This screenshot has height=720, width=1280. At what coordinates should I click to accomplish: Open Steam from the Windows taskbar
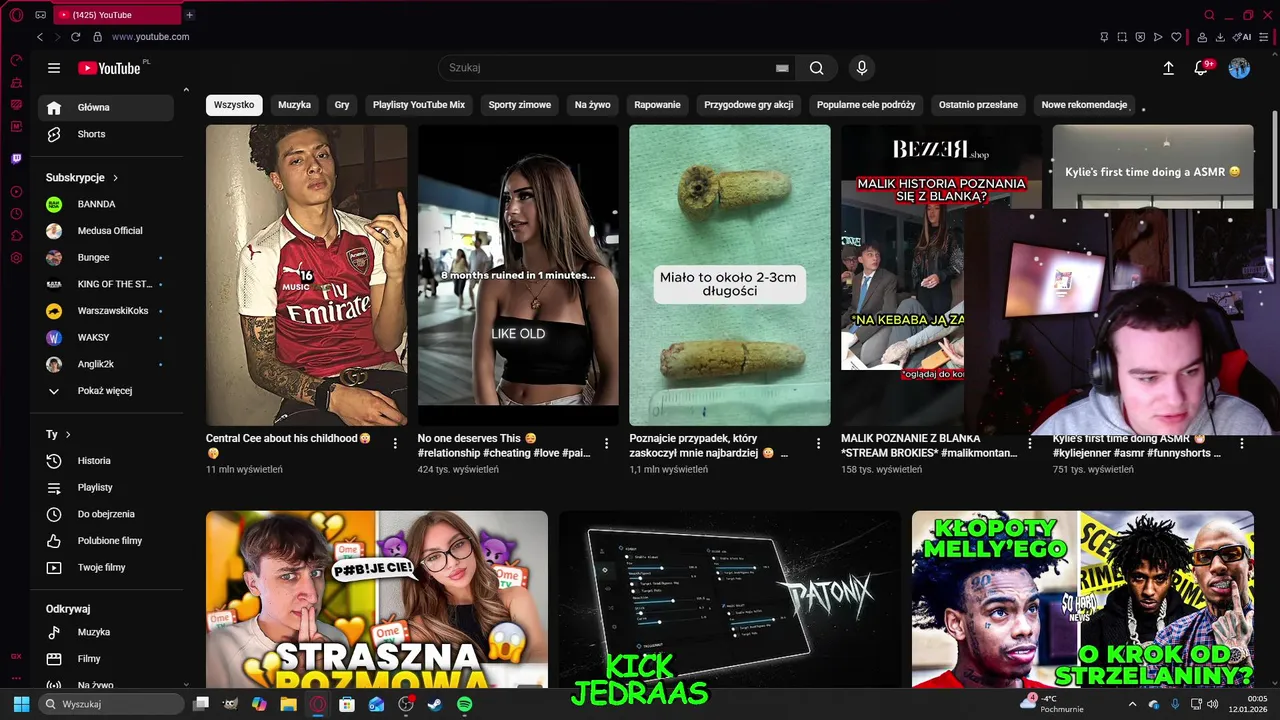click(435, 704)
